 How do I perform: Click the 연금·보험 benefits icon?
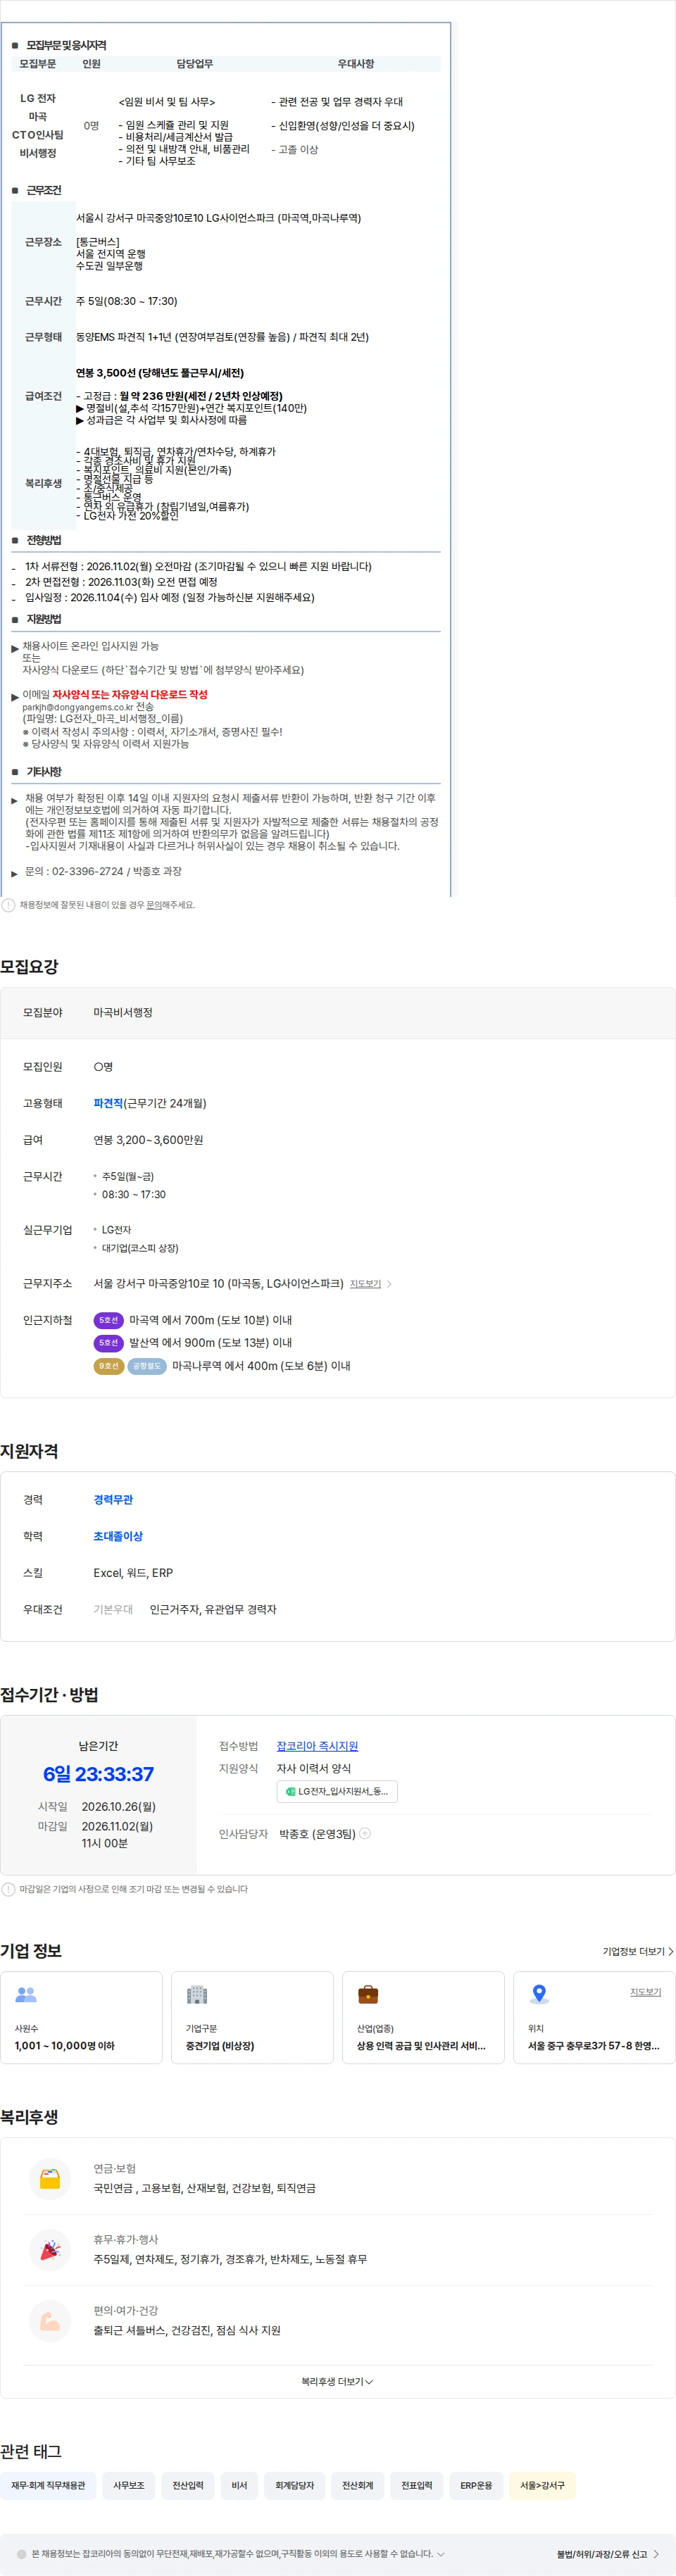[x=50, y=2179]
